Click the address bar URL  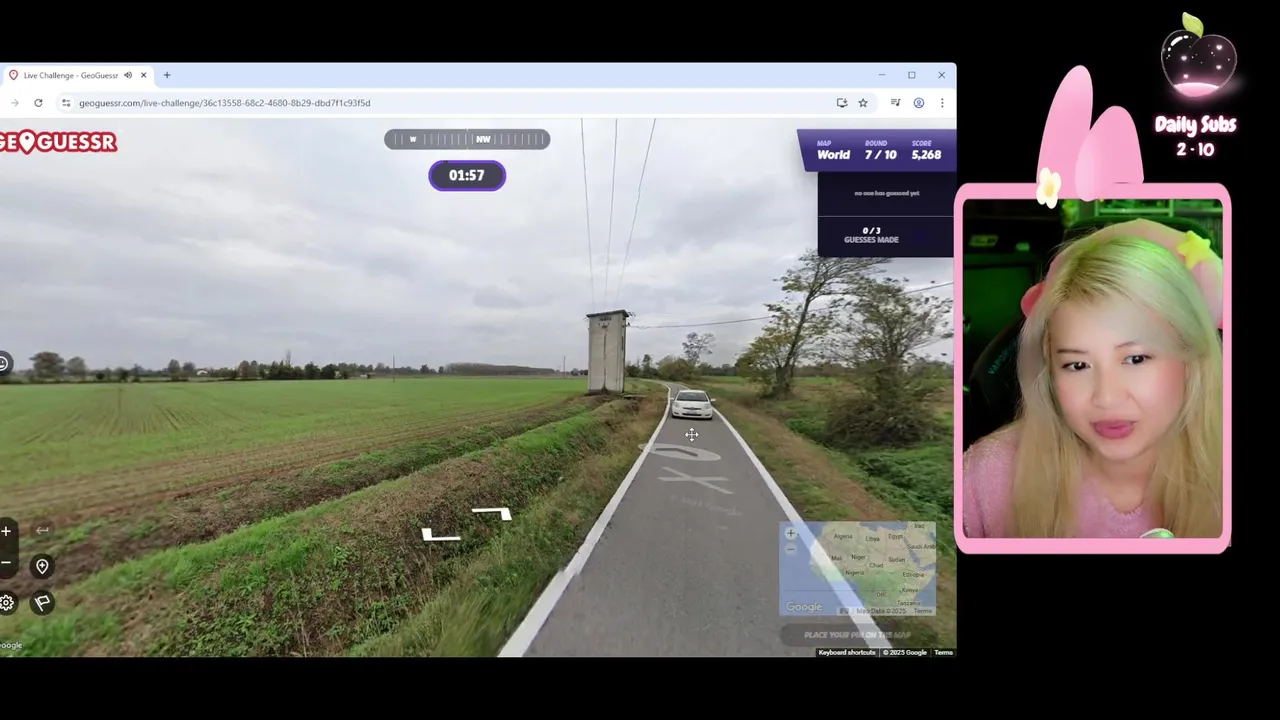tap(225, 103)
